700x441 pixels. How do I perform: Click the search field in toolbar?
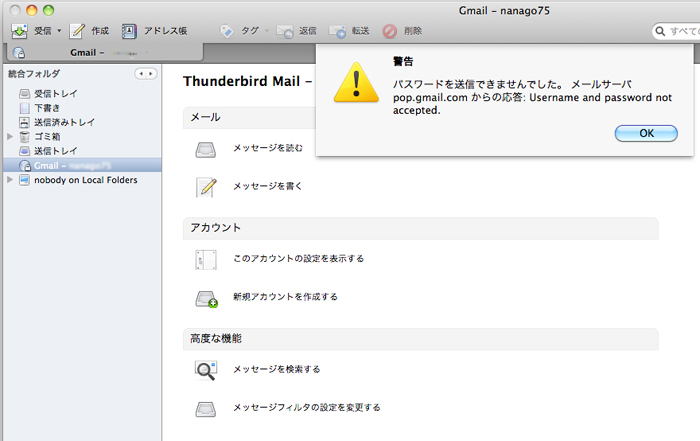(x=676, y=31)
